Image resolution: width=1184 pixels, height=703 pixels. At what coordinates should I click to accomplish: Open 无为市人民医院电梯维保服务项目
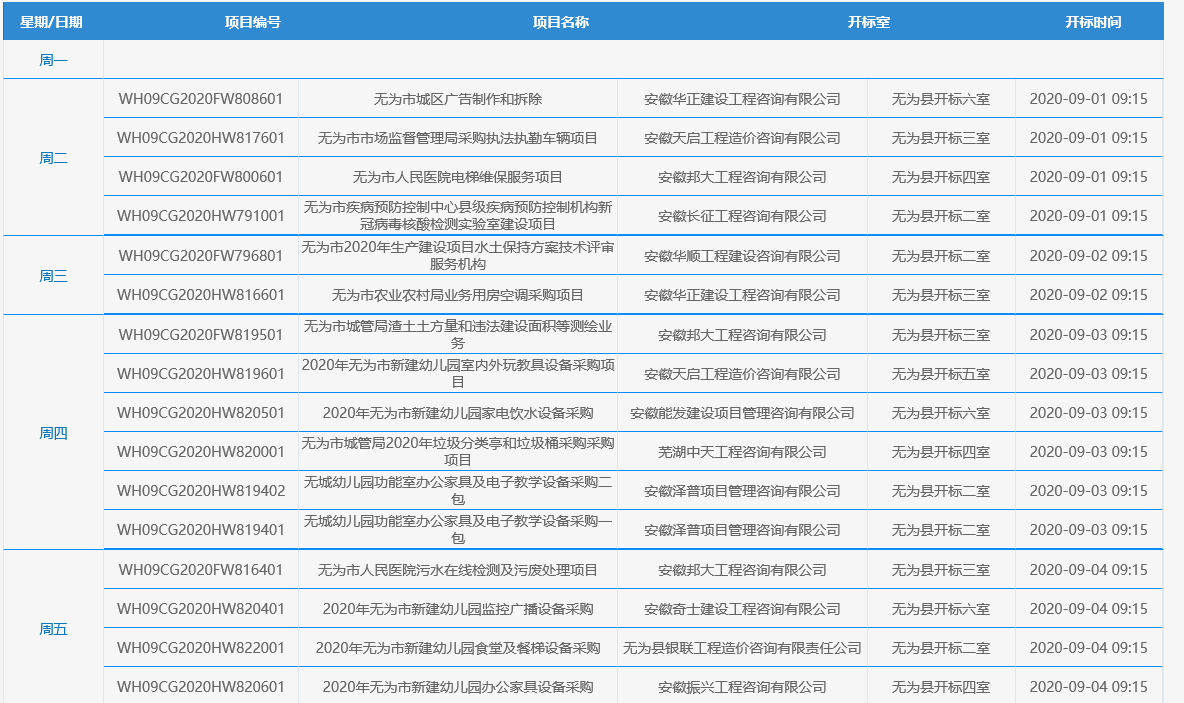point(458,177)
